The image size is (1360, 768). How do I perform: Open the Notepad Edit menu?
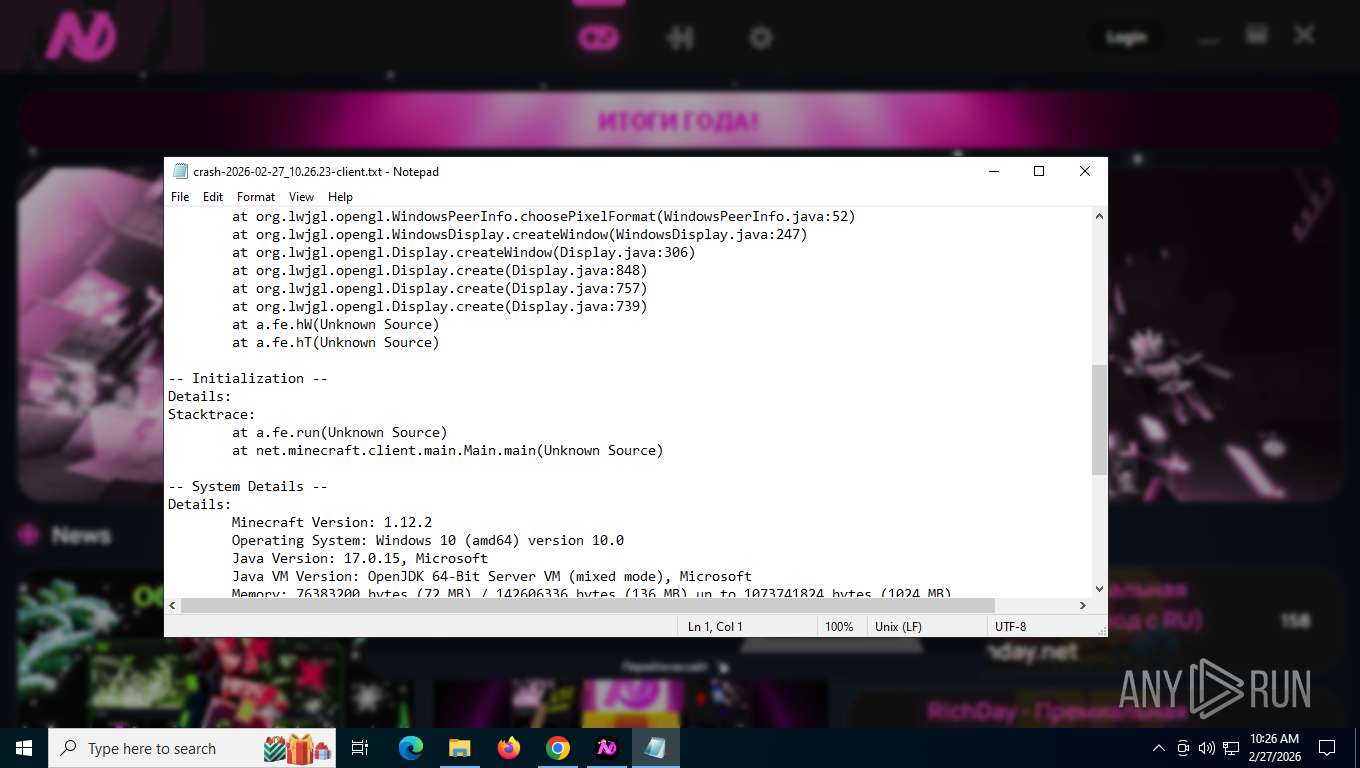tap(213, 197)
